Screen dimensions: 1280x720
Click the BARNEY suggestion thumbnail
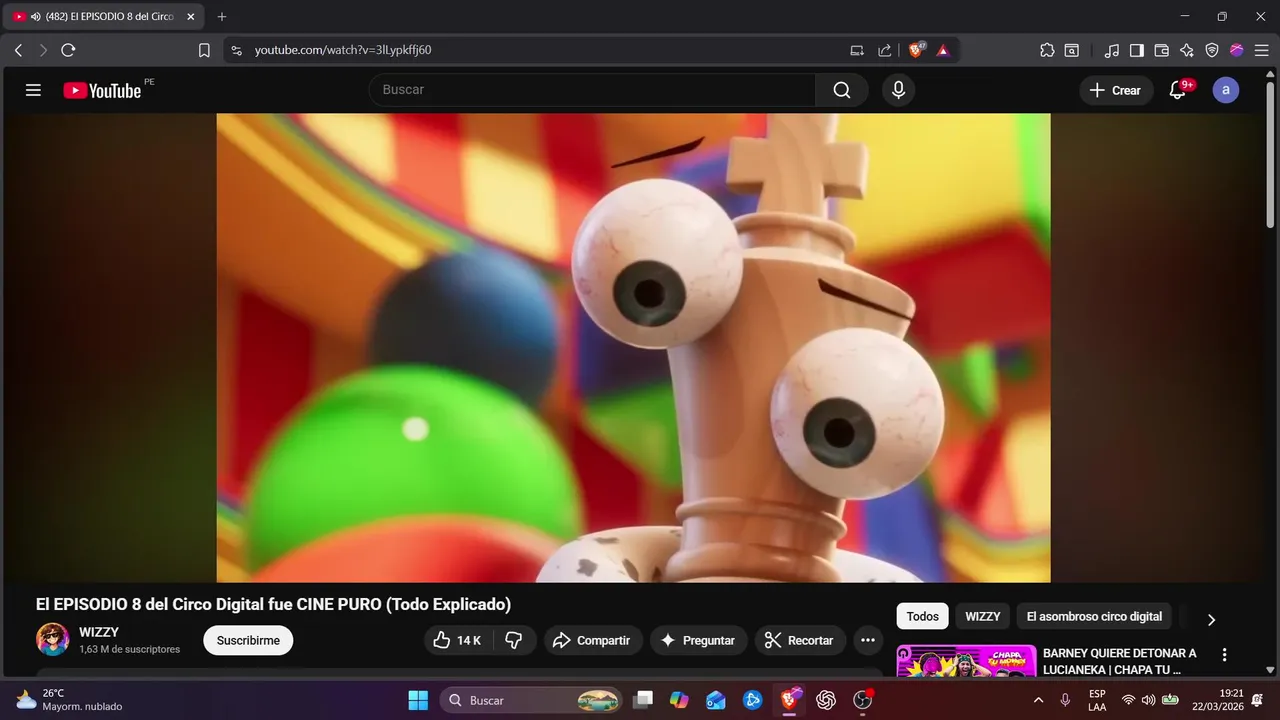coord(966,662)
